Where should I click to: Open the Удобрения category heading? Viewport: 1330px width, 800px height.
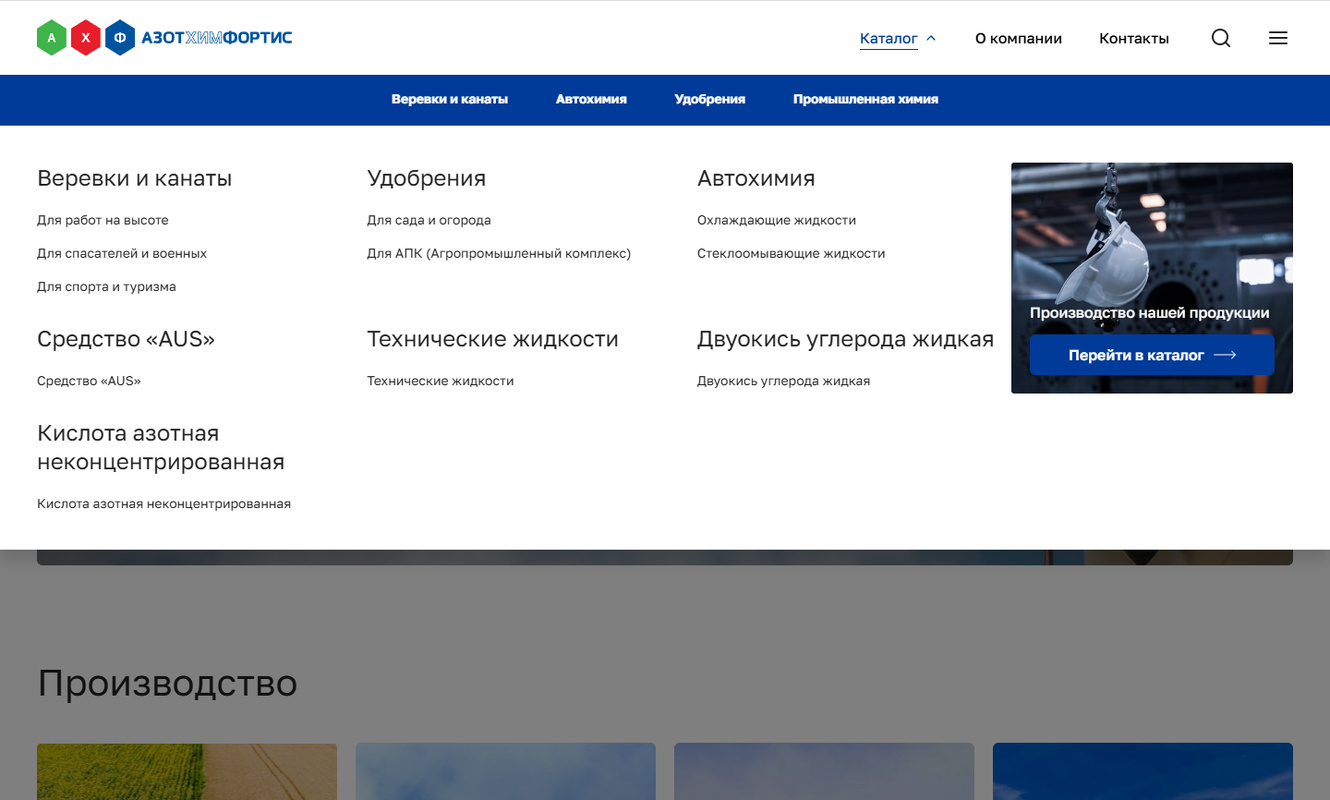point(426,178)
